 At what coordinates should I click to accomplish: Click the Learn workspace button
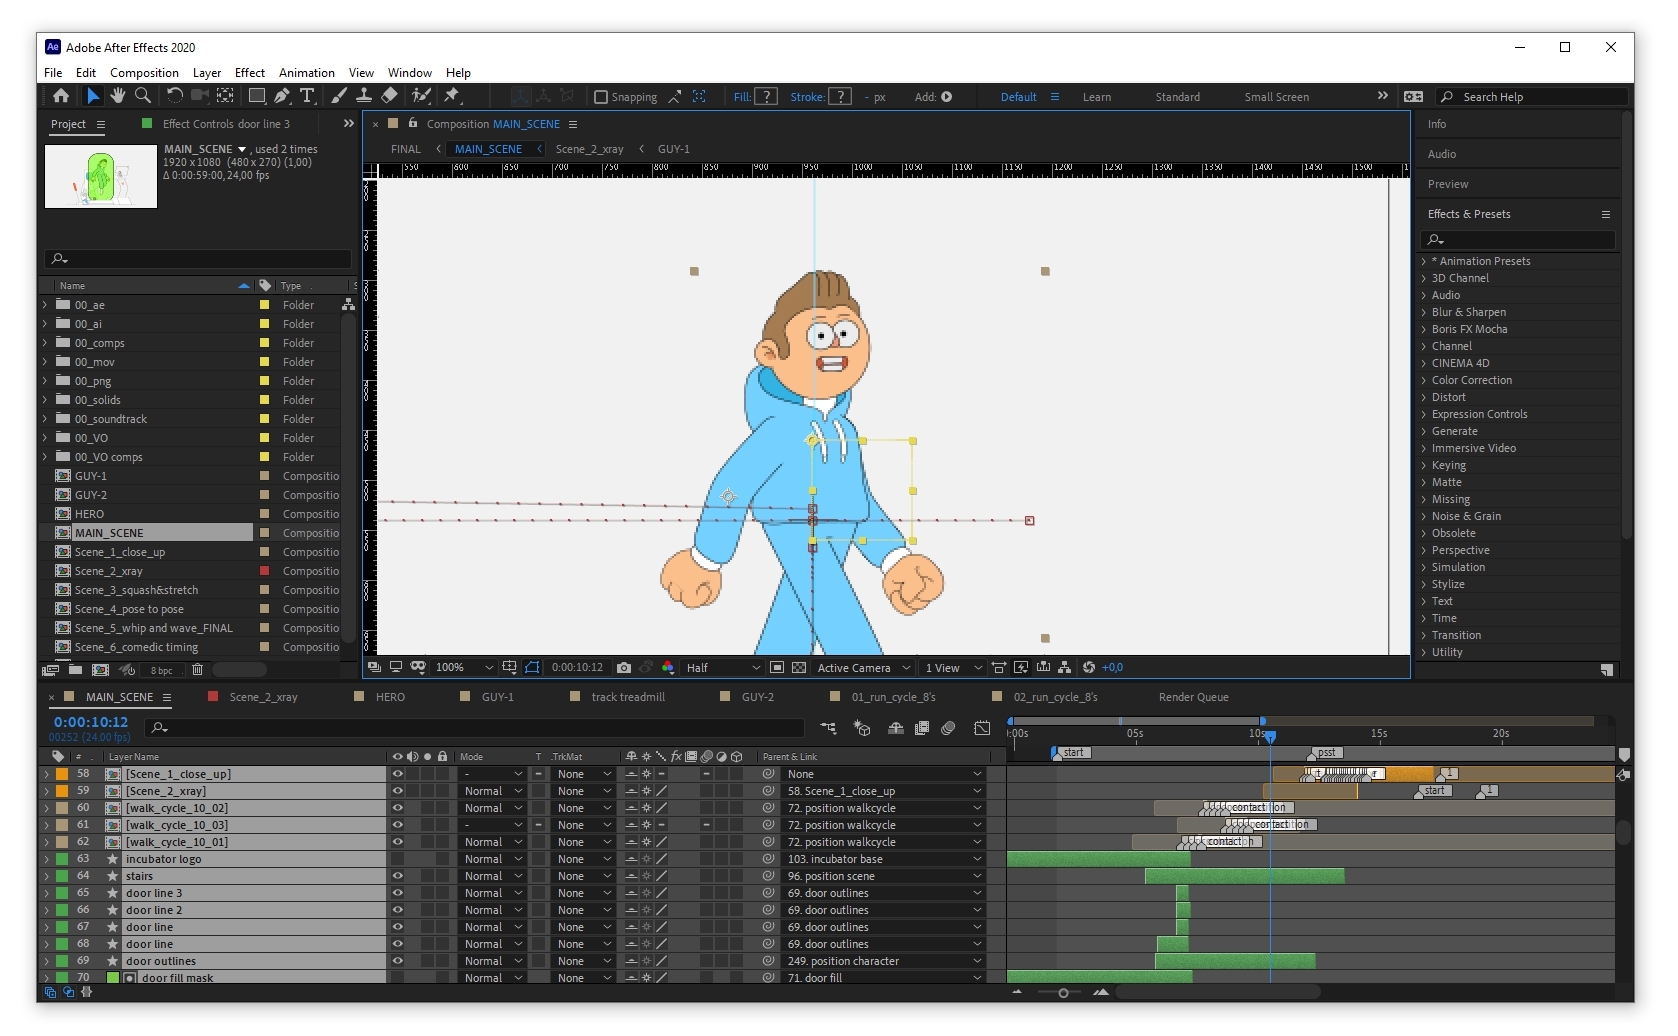(1096, 97)
